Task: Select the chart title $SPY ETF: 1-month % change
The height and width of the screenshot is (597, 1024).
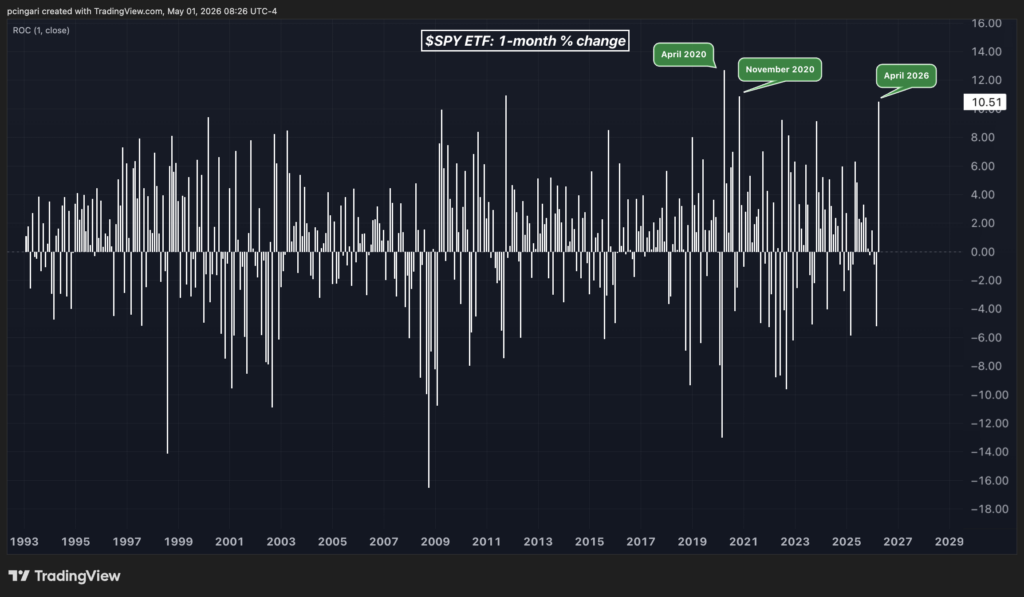Action: pyautogui.click(x=525, y=40)
